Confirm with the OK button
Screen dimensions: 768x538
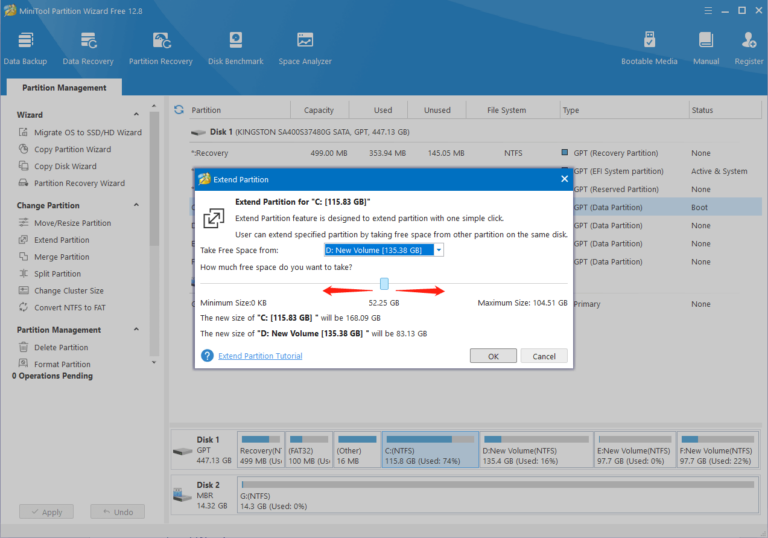point(493,356)
